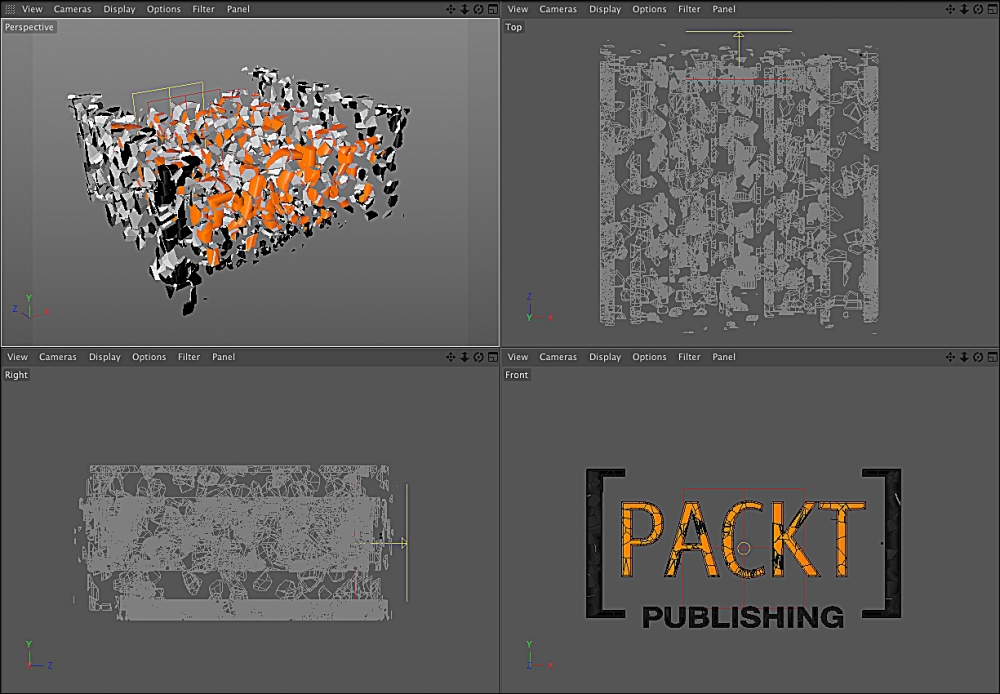
Task: Click the dotted grip handle left of Perspective View menu
Action: [x=10, y=9]
